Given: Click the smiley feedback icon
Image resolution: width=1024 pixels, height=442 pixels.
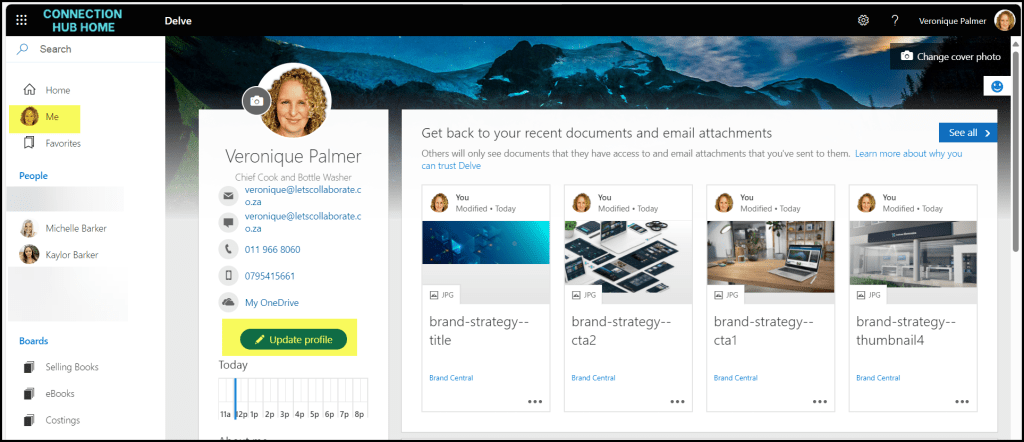Looking at the screenshot, I should [x=997, y=86].
